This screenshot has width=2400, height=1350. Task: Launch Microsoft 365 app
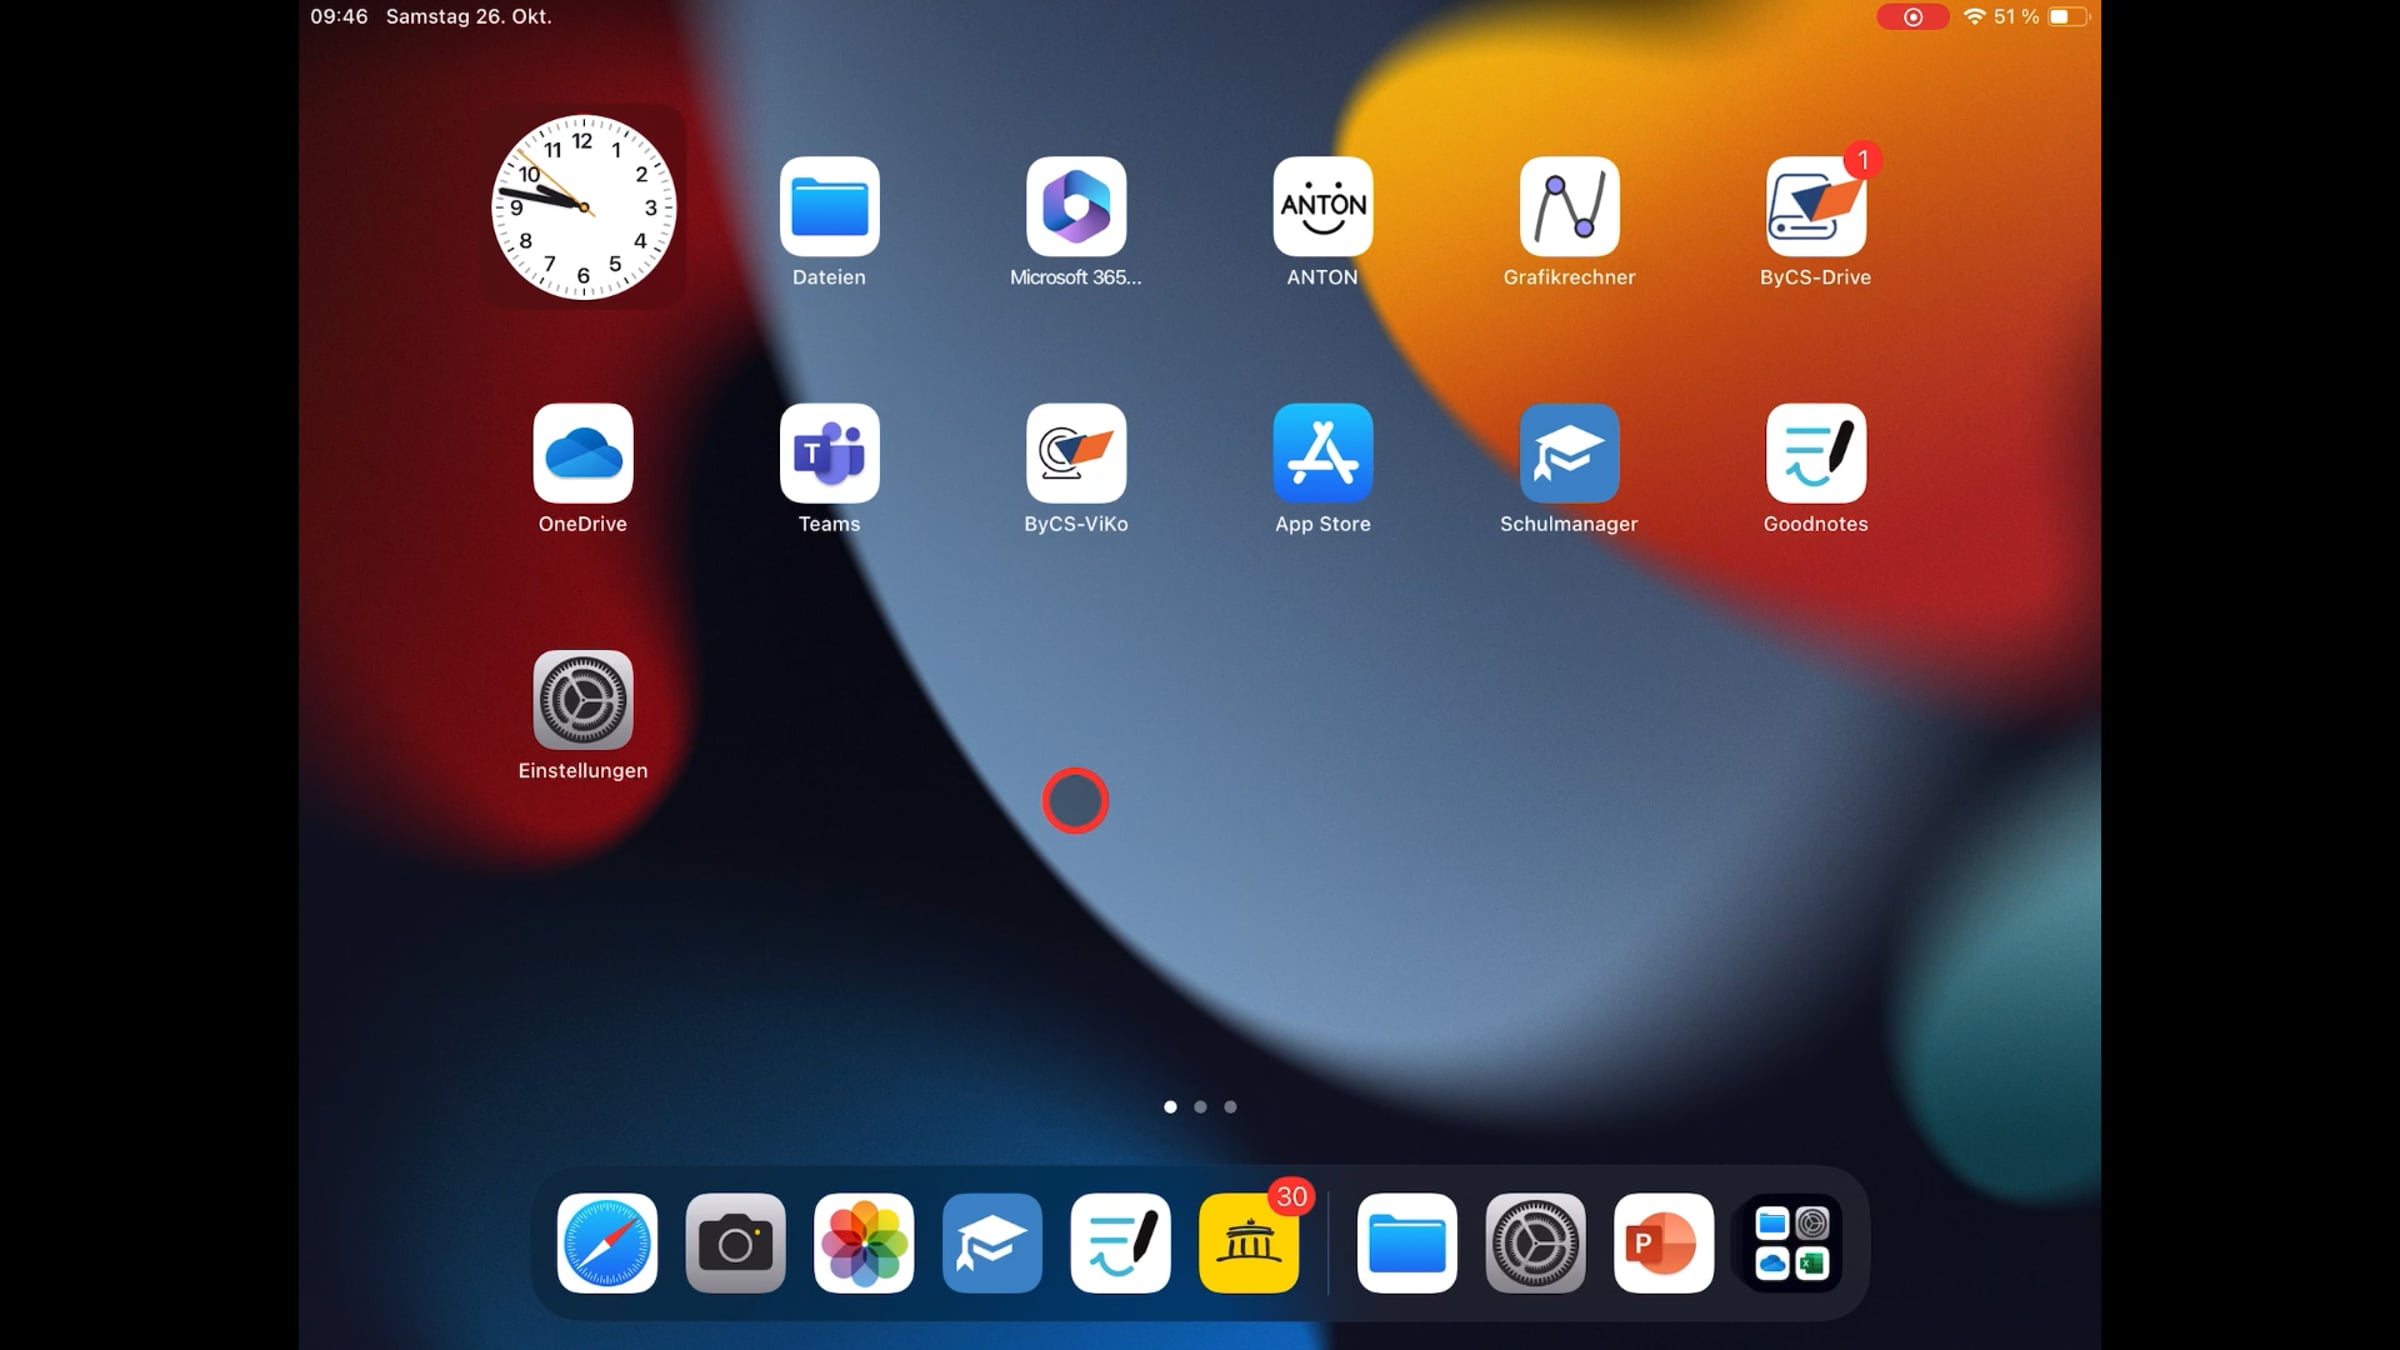point(1076,206)
